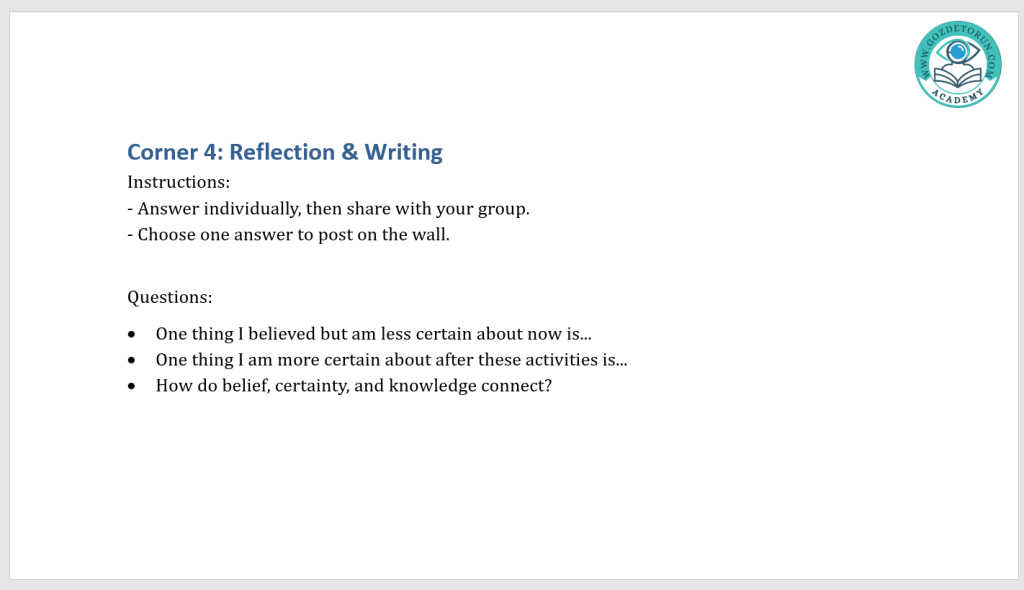Viewport: 1024px width, 590px height.
Task: Click the 'Answer individually, then share' line
Action: coord(334,209)
